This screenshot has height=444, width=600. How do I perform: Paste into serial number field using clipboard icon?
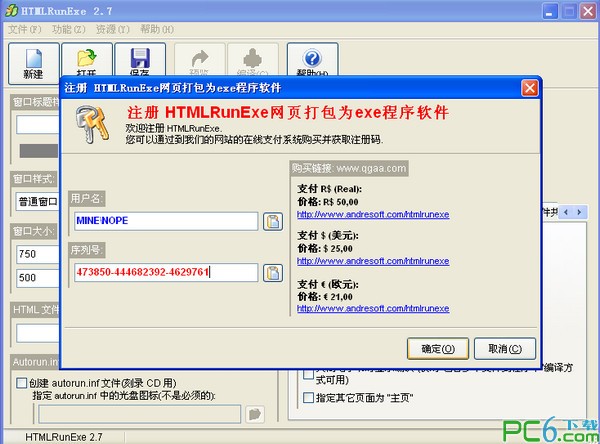click(x=273, y=273)
